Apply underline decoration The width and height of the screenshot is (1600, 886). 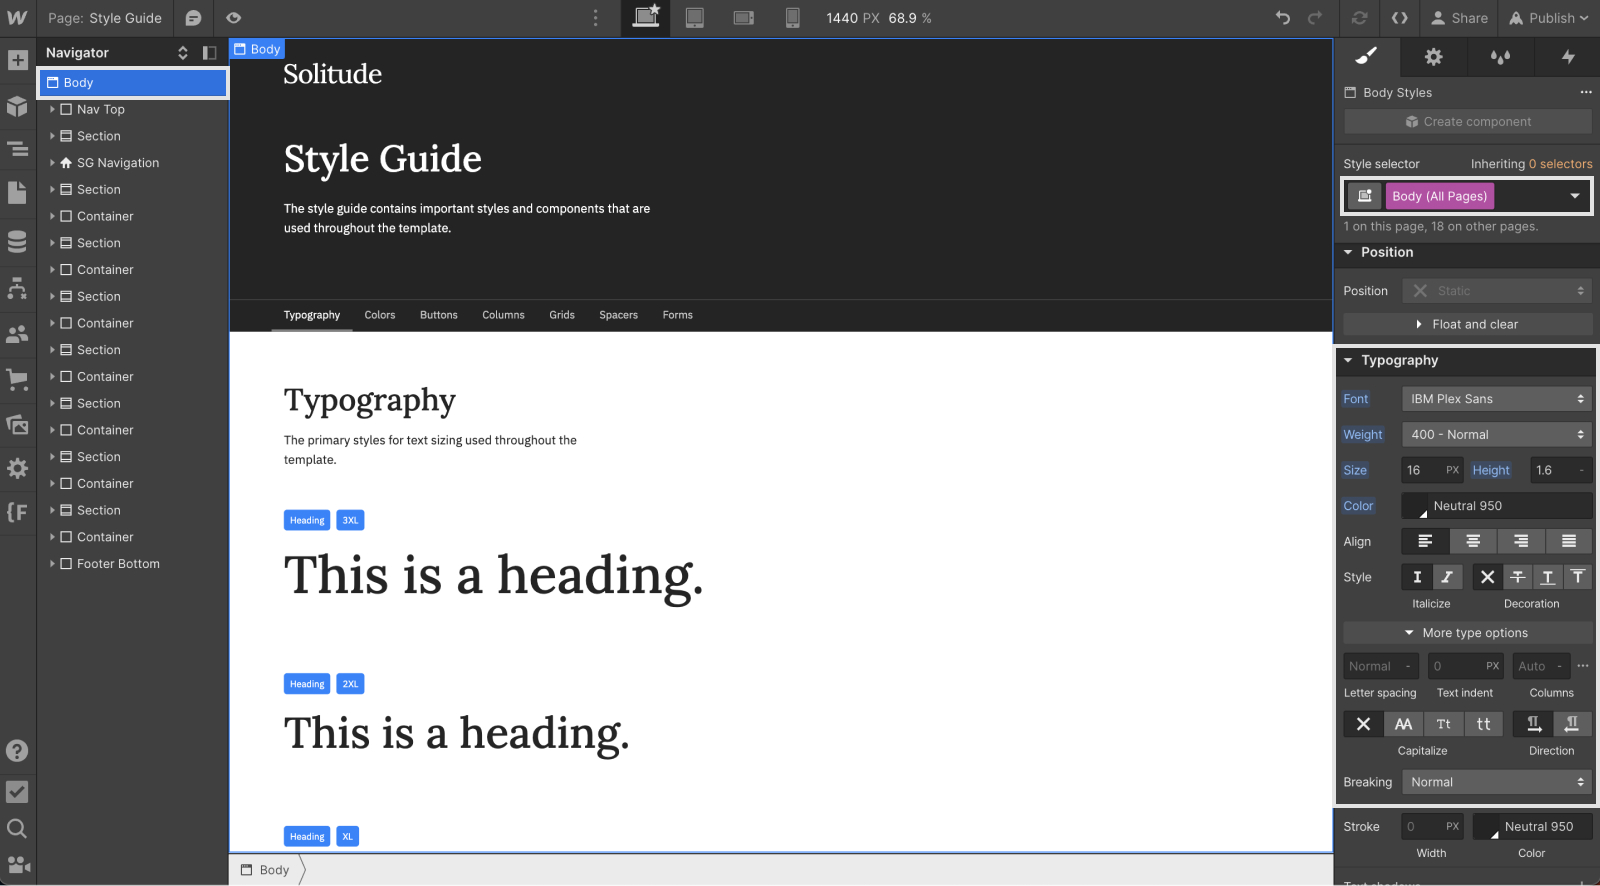pyautogui.click(x=1547, y=577)
